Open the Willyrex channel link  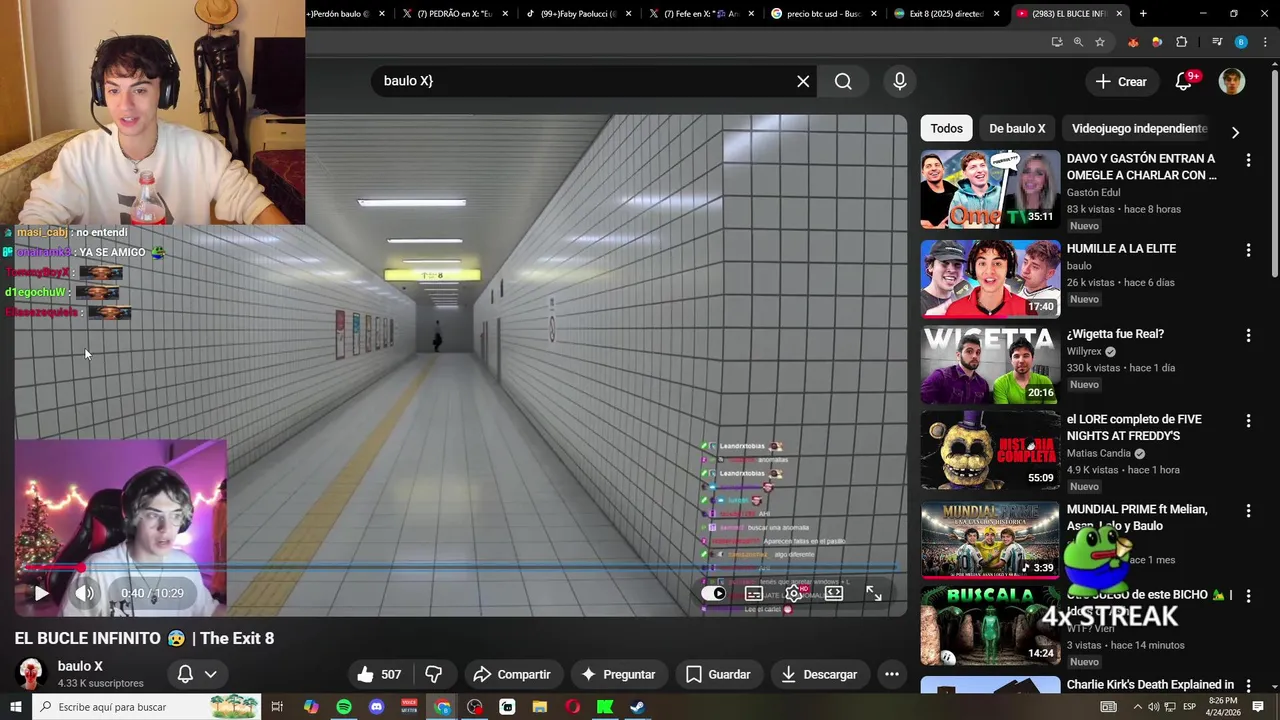[1085, 352]
